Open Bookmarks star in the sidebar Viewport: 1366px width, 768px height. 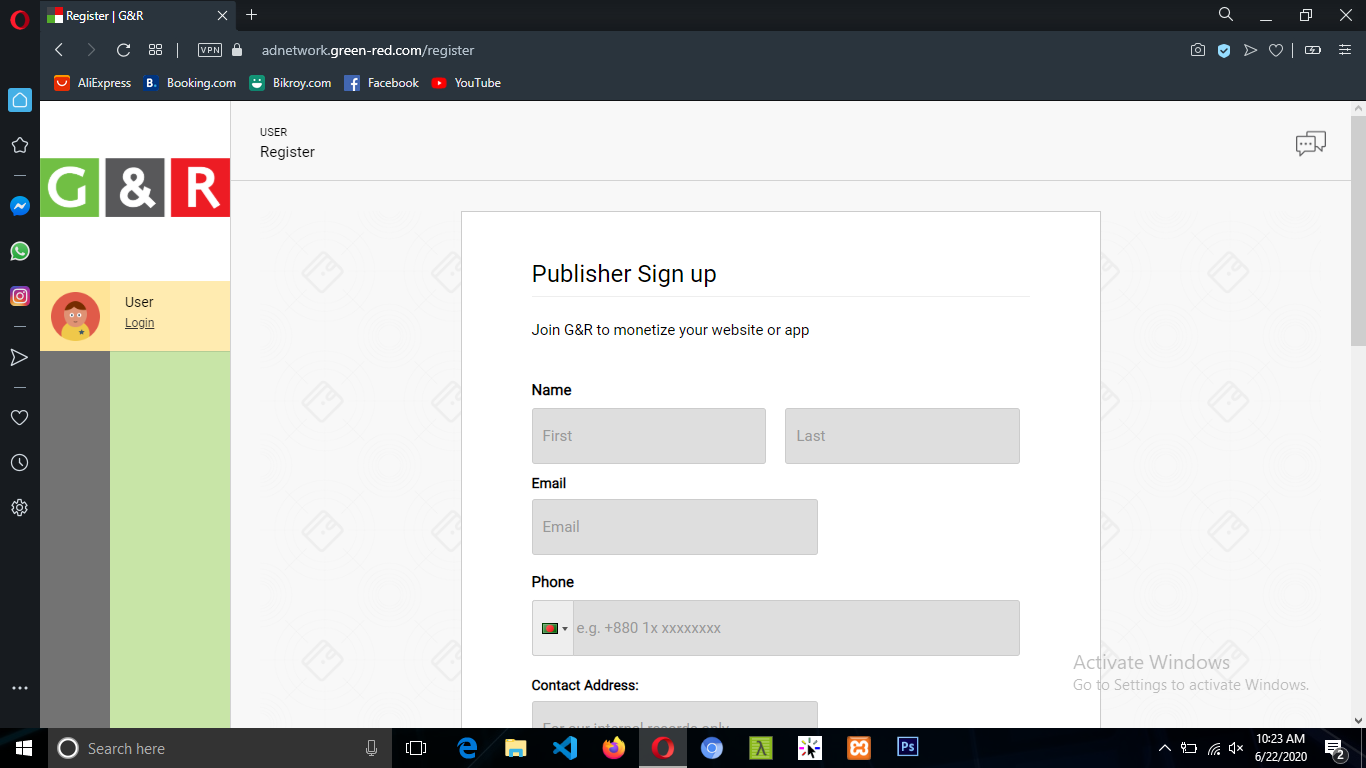[20, 145]
